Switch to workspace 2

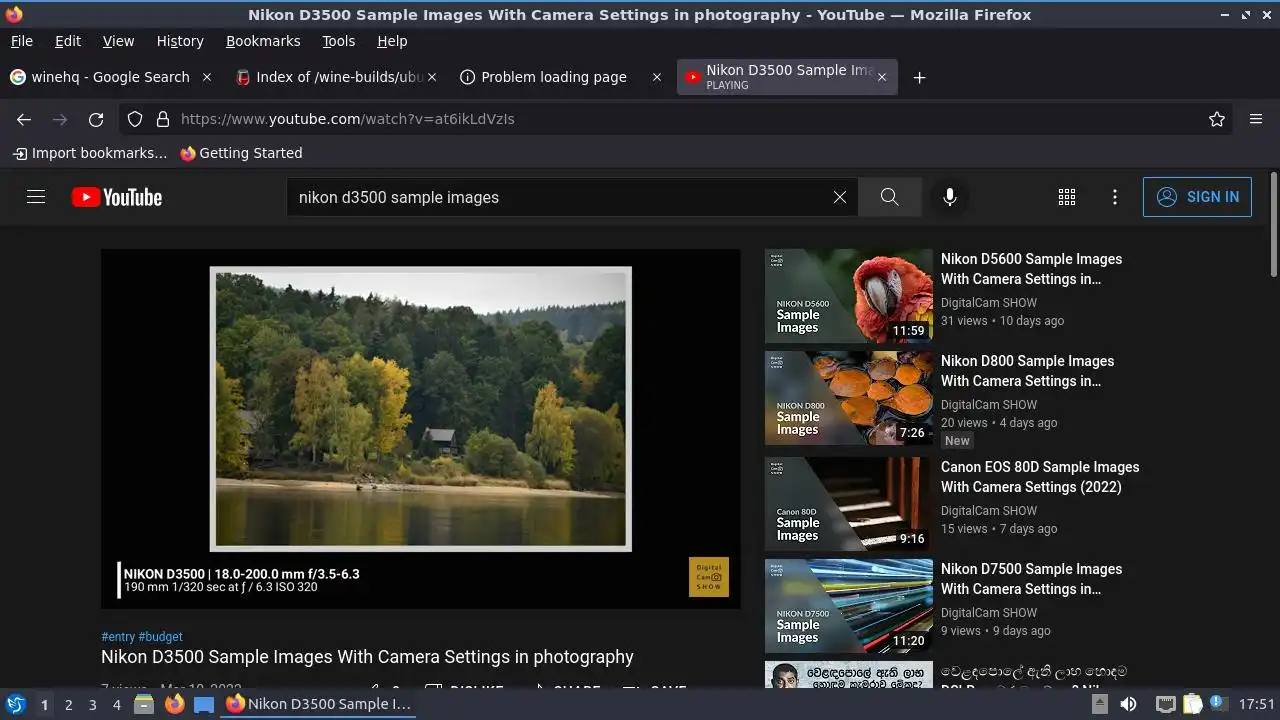pyautogui.click(x=68, y=704)
